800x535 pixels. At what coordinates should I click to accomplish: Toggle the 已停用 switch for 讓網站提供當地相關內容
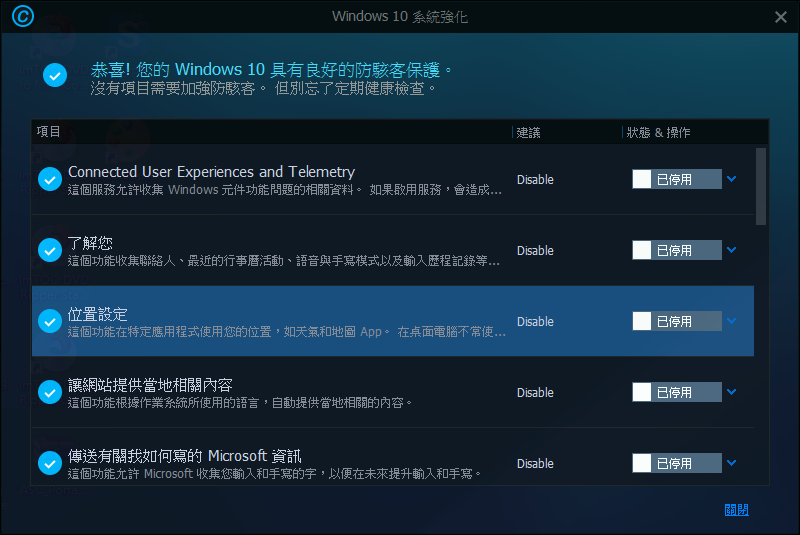(x=676, y=392)
